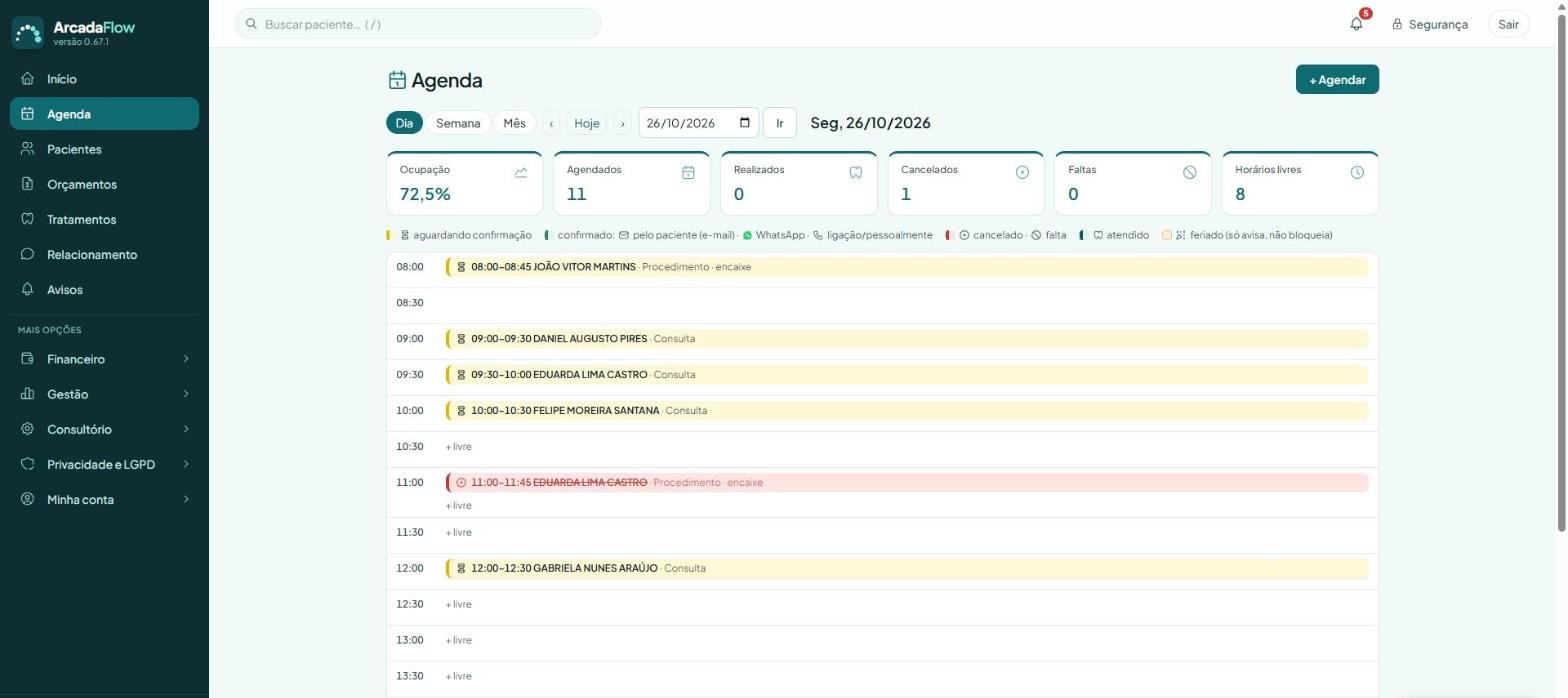Image resolution: width=1568 pixels, height=698 pixels.
Task: Click the lock icon beside Segurança
Action: click(x=1397, y=24)
